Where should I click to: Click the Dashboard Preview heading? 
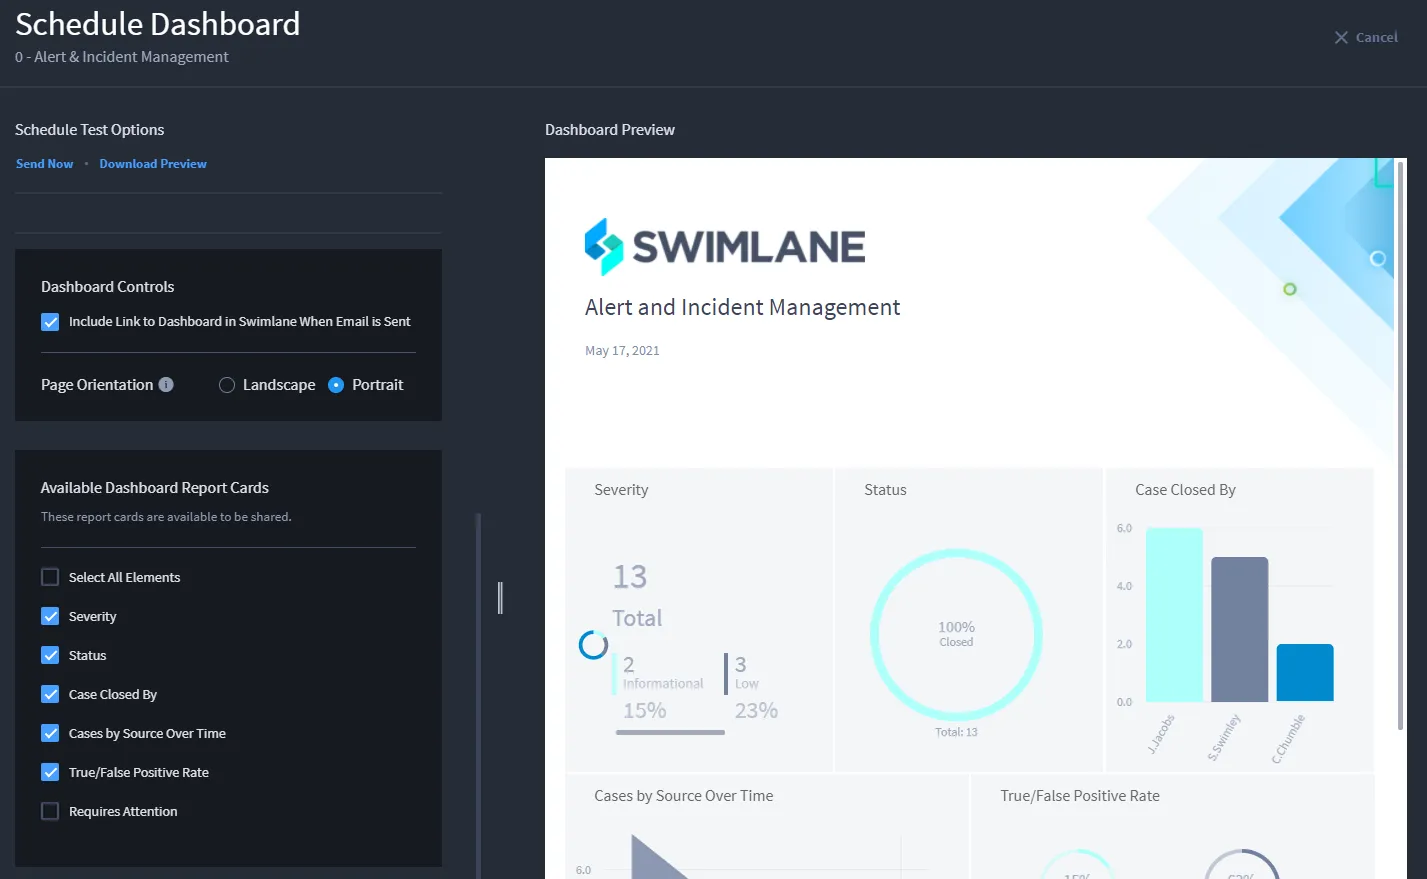tap(610, 130)
